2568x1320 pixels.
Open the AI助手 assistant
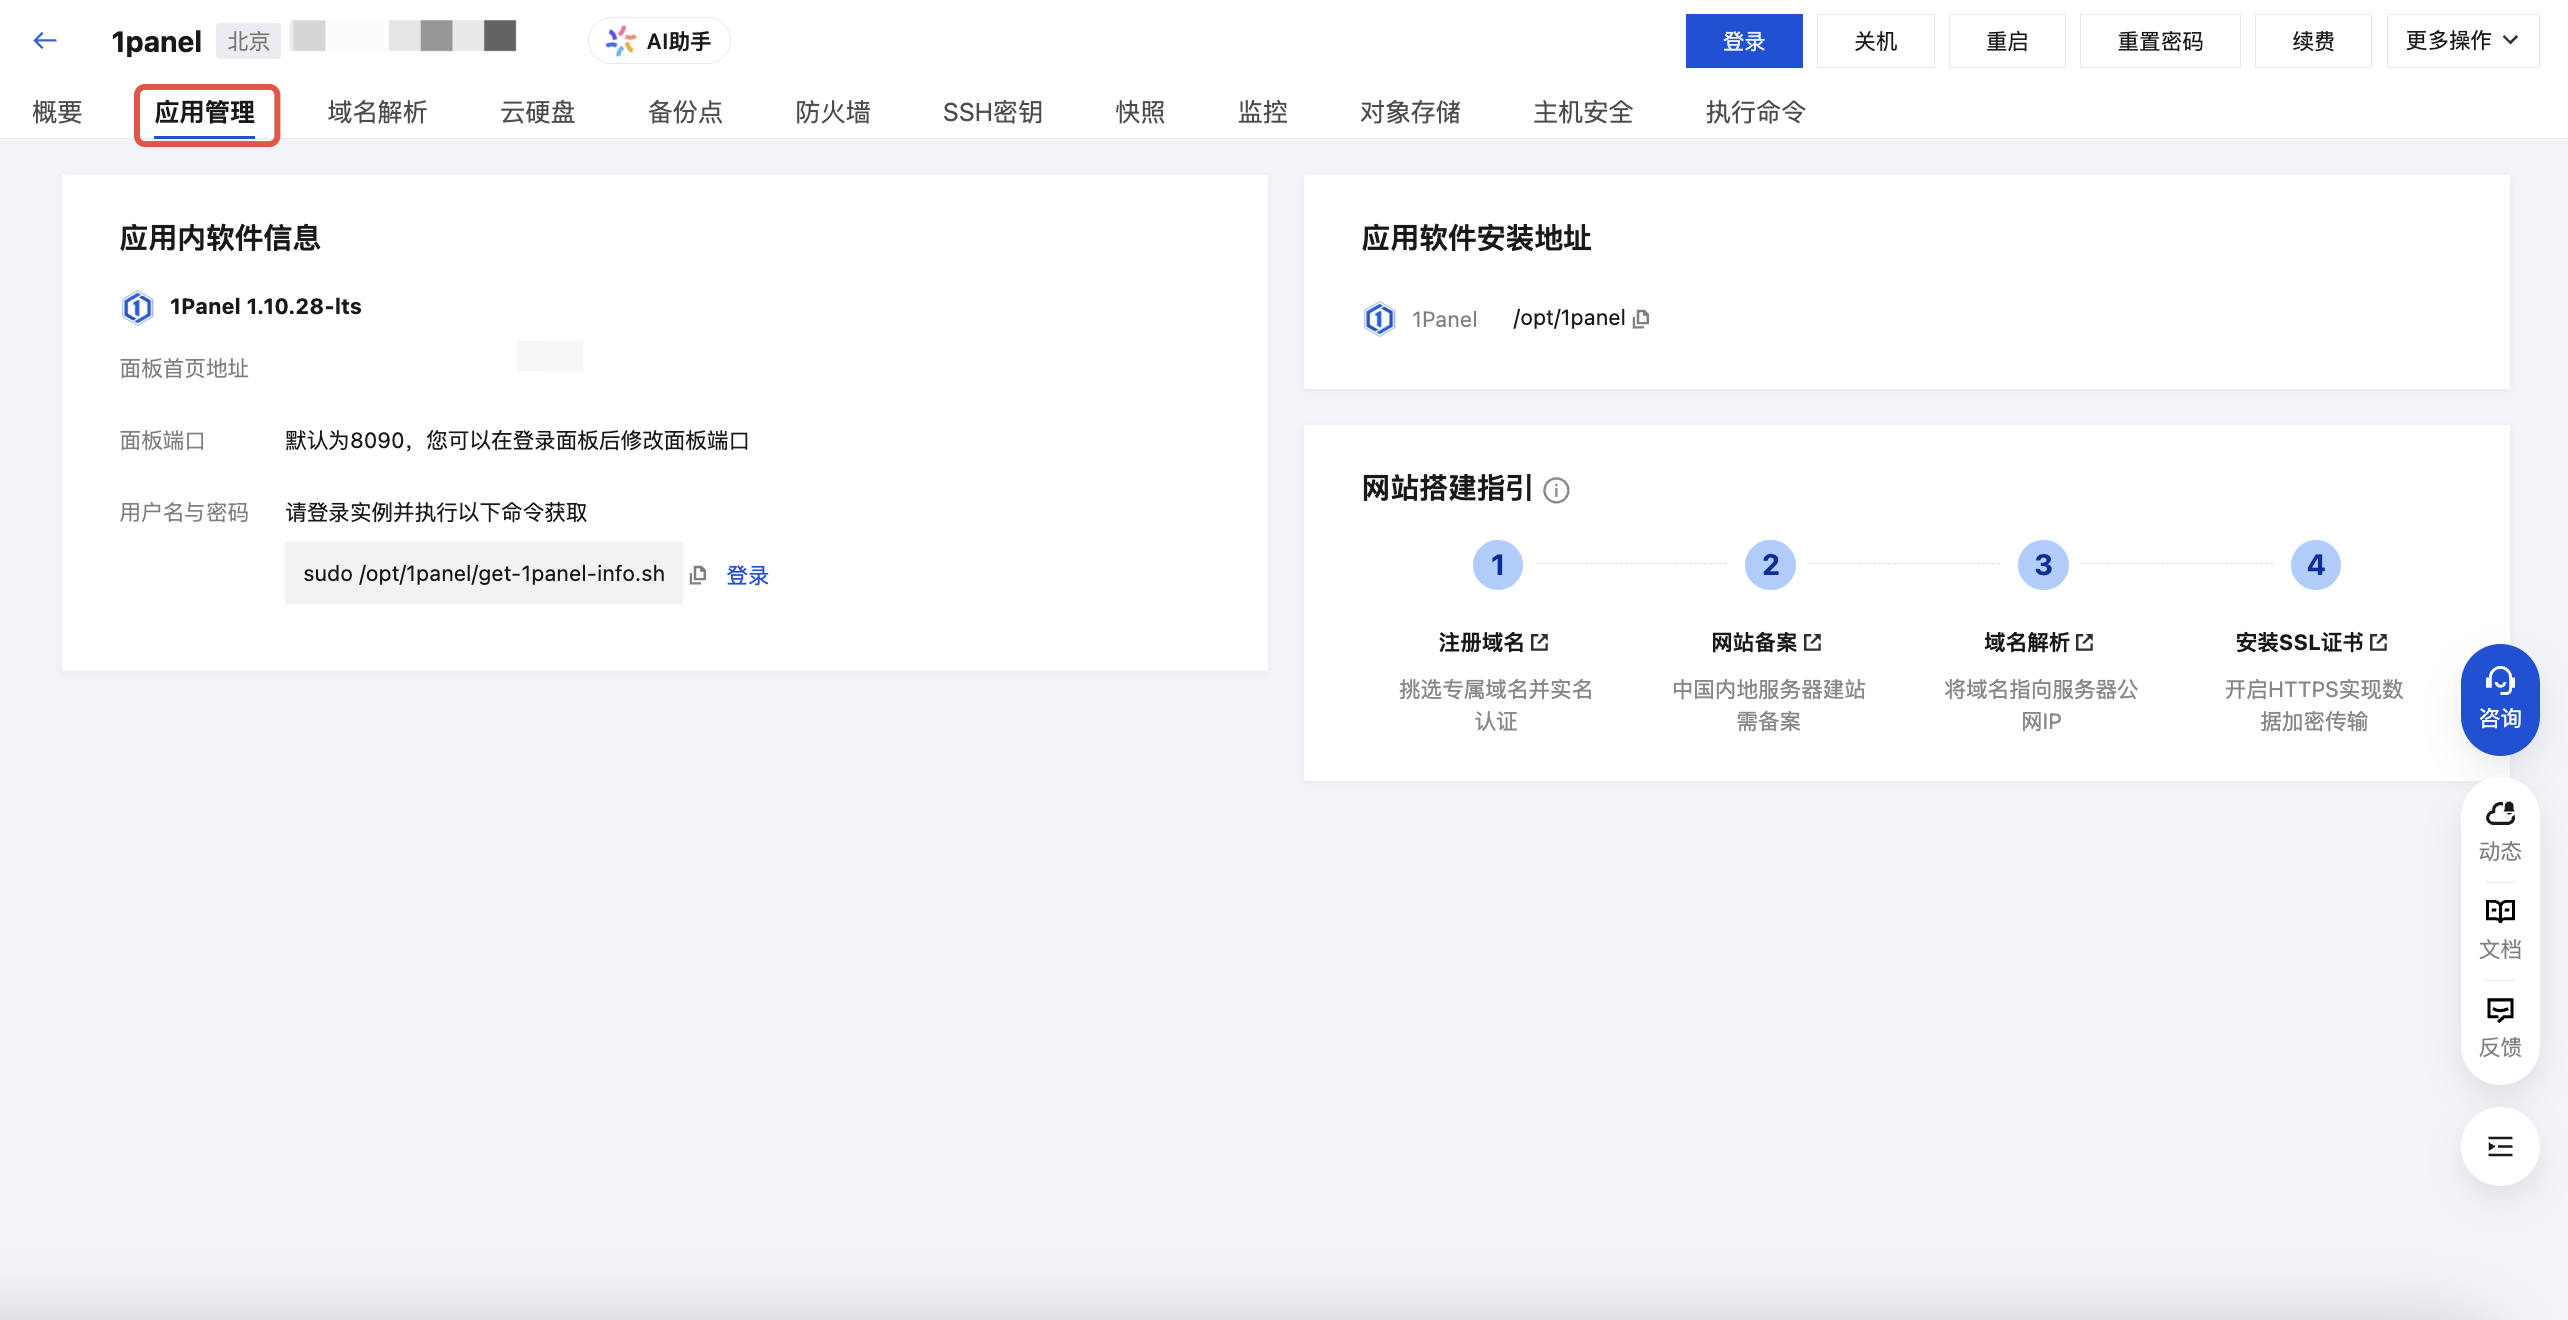(x=659, y=41)
